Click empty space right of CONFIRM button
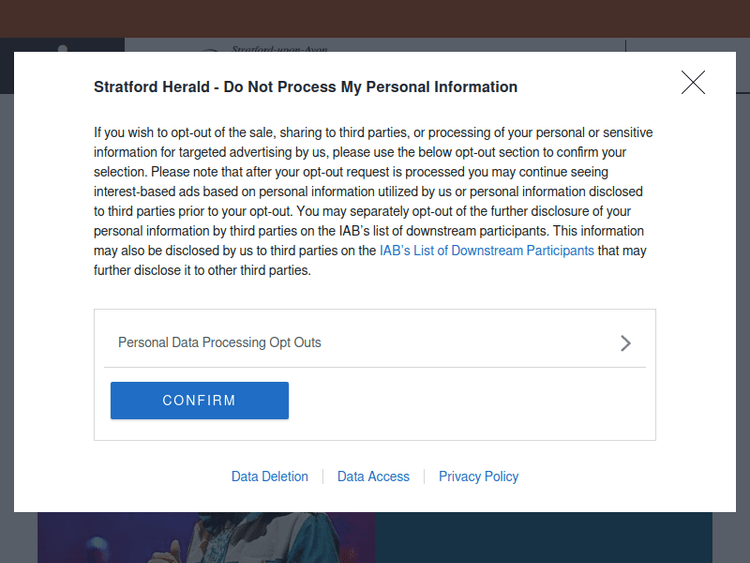 (x=470, y=401)
